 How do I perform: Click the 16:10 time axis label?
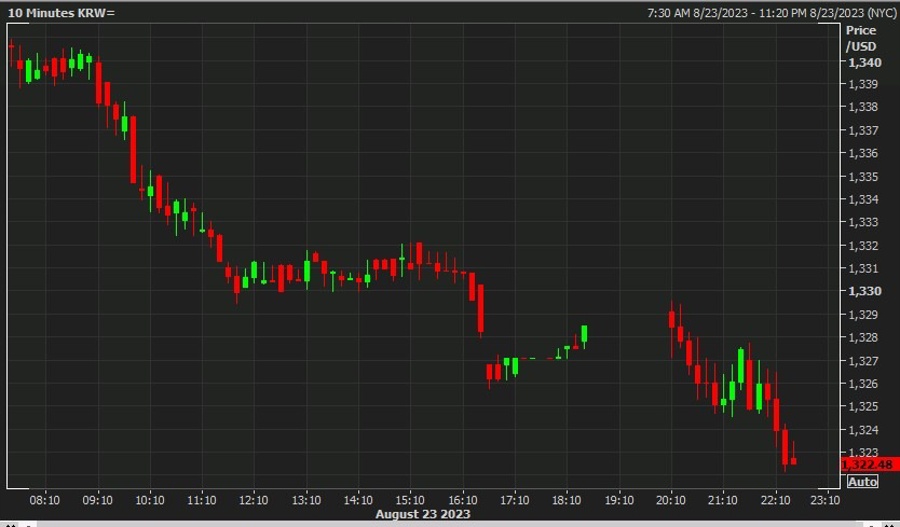coord(463,500)
